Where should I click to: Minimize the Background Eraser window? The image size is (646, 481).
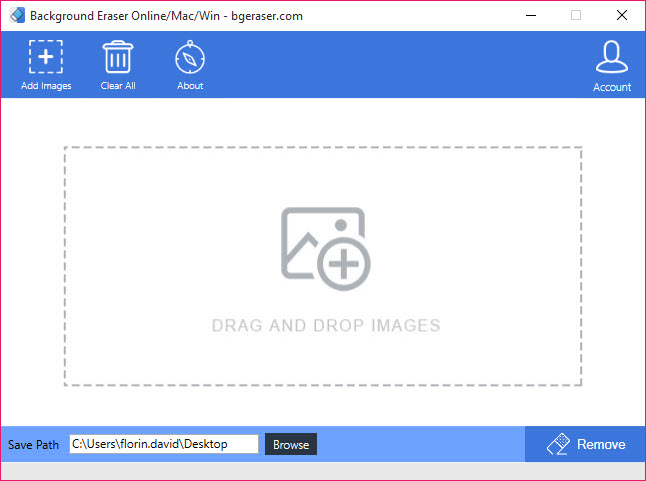coord(531,16)
